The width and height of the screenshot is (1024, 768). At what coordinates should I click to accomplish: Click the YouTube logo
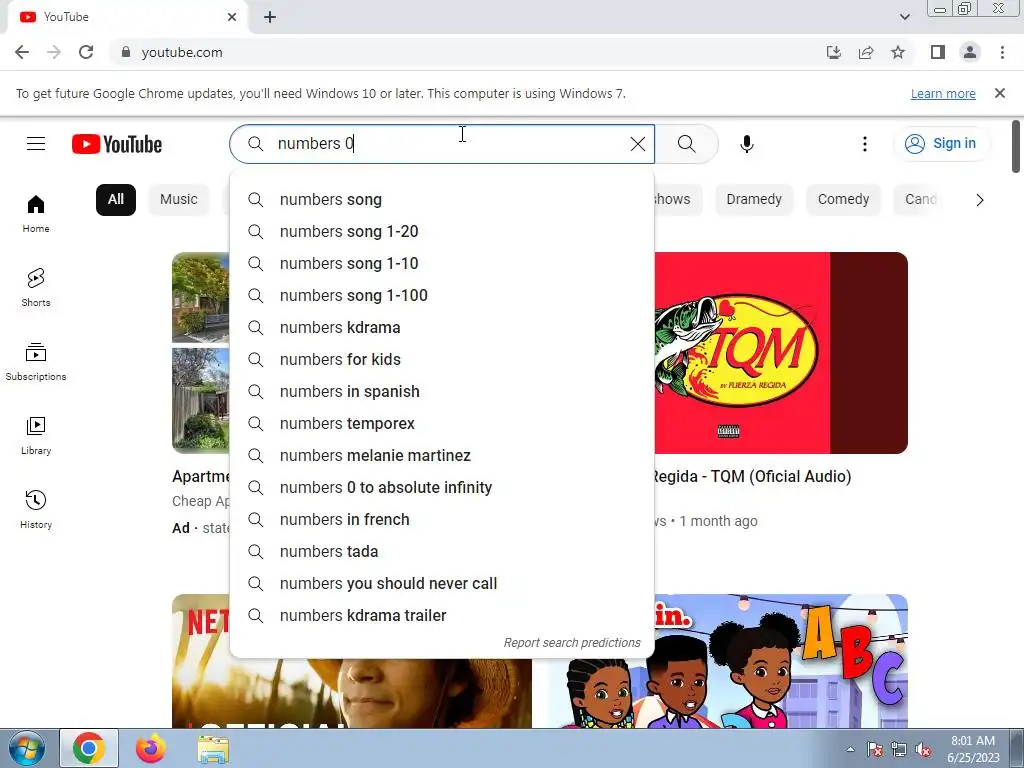(117, 144)
